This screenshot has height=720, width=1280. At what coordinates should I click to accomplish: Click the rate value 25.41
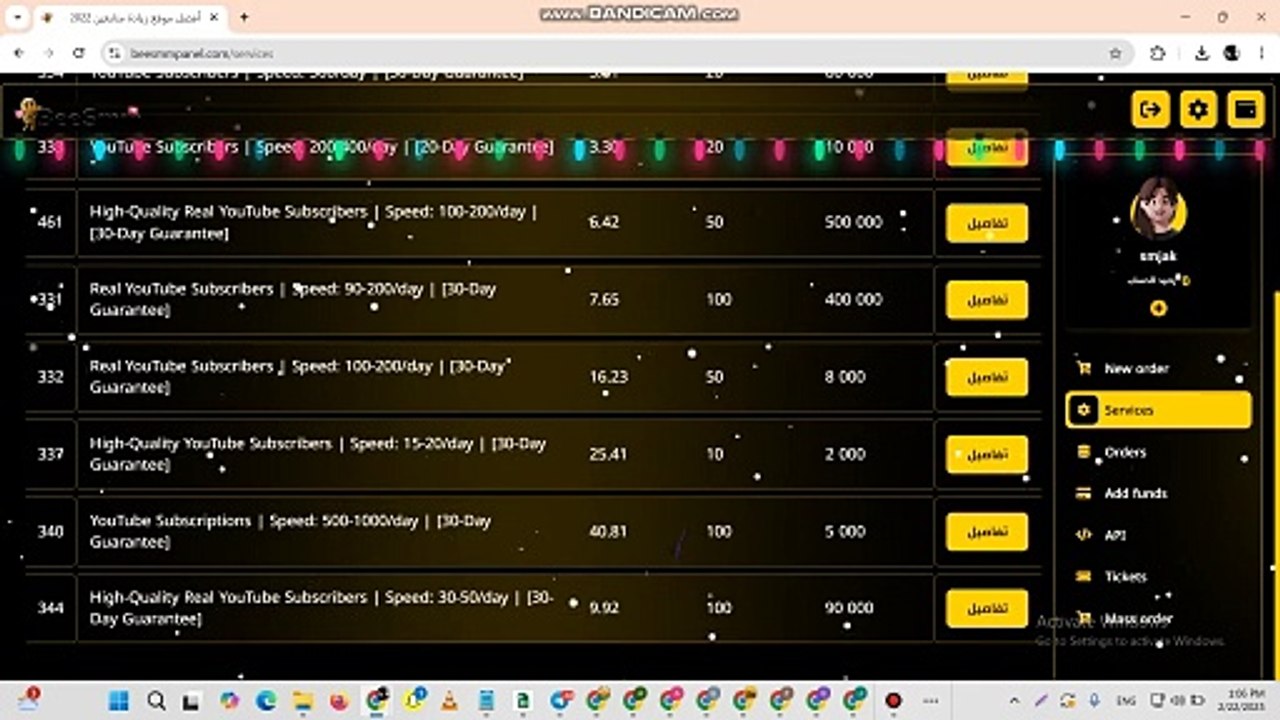(608, 454)
